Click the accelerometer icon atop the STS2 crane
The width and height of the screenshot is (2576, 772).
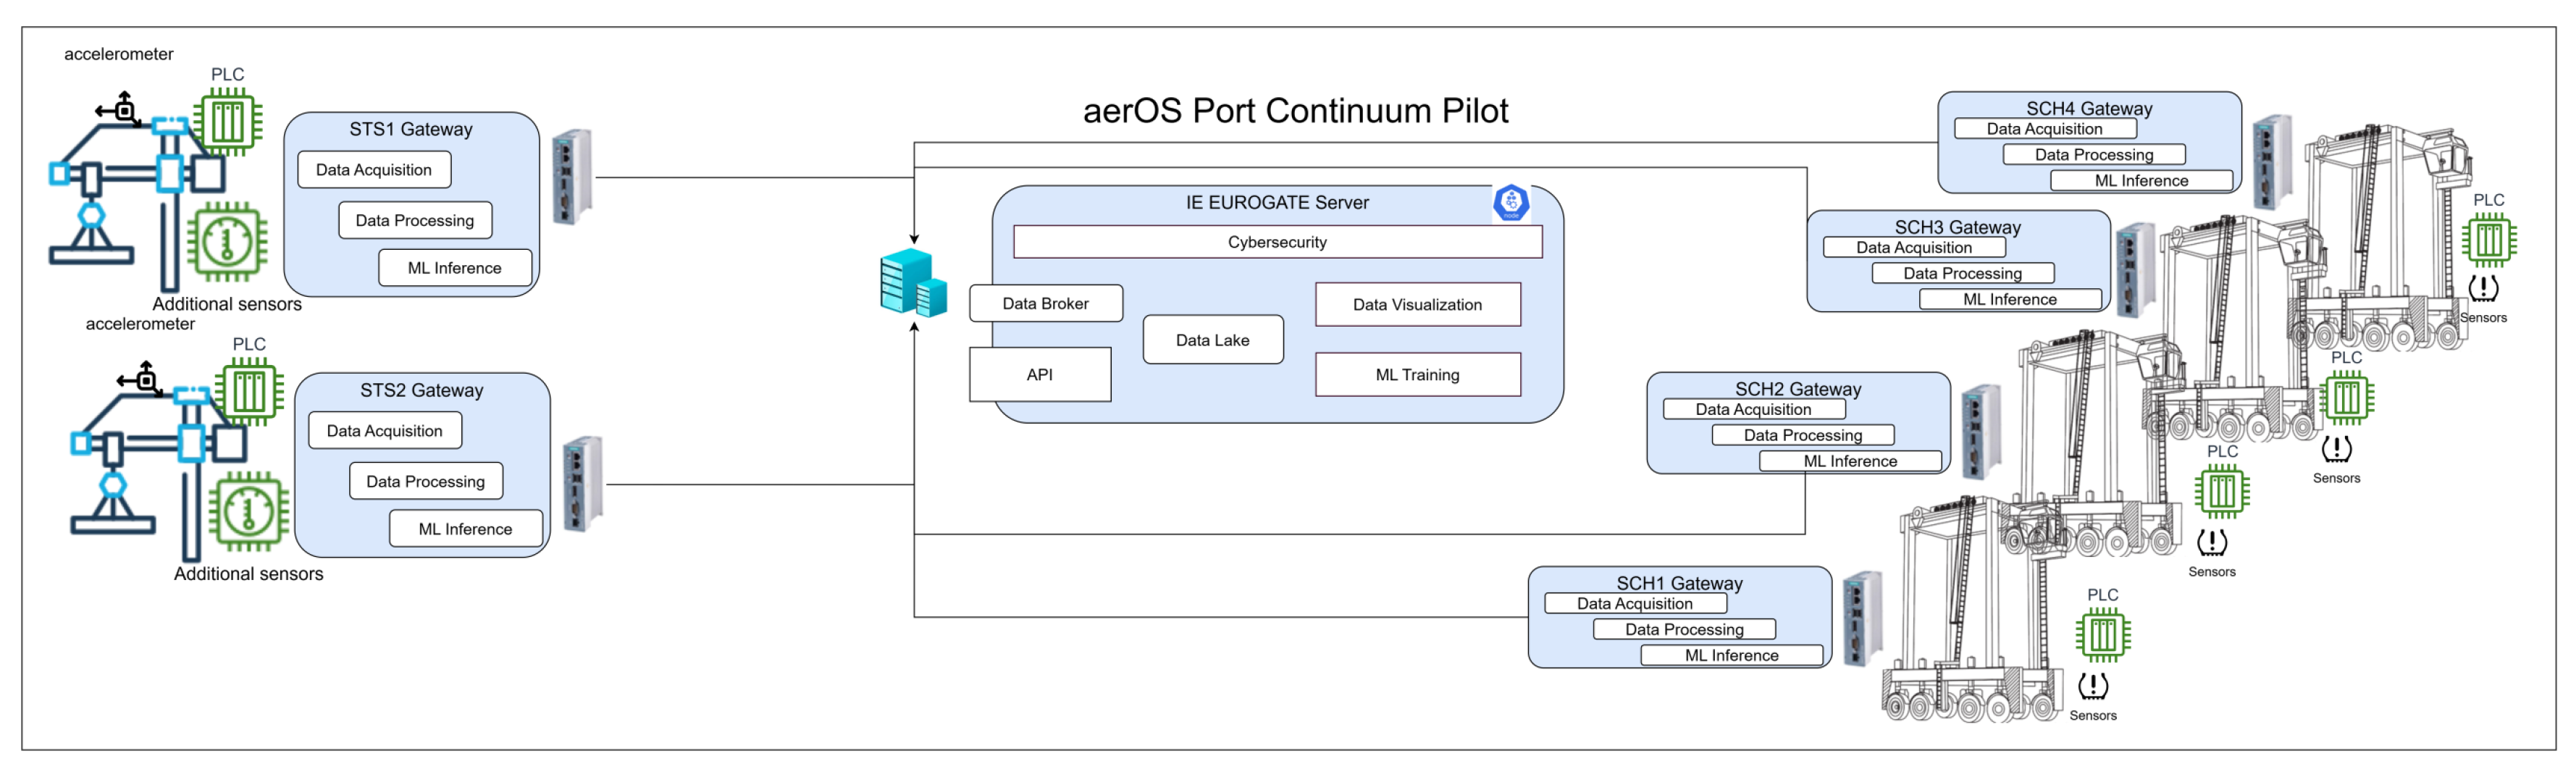[x=145, y=378]
